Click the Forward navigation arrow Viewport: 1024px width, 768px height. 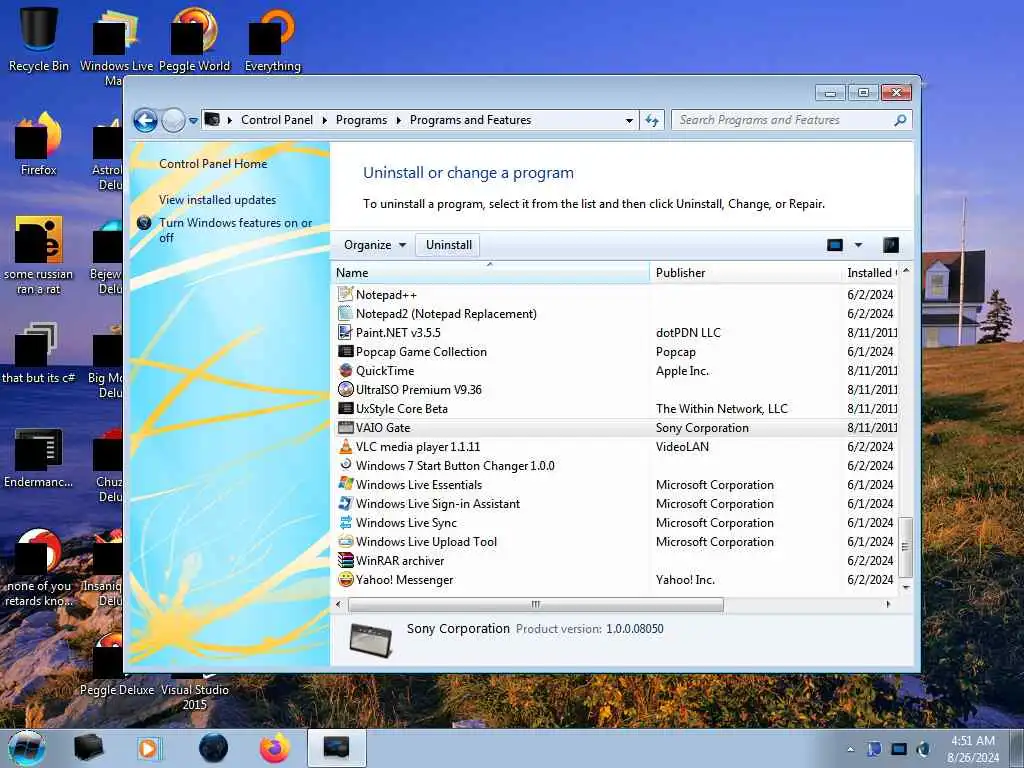(173, 120)
